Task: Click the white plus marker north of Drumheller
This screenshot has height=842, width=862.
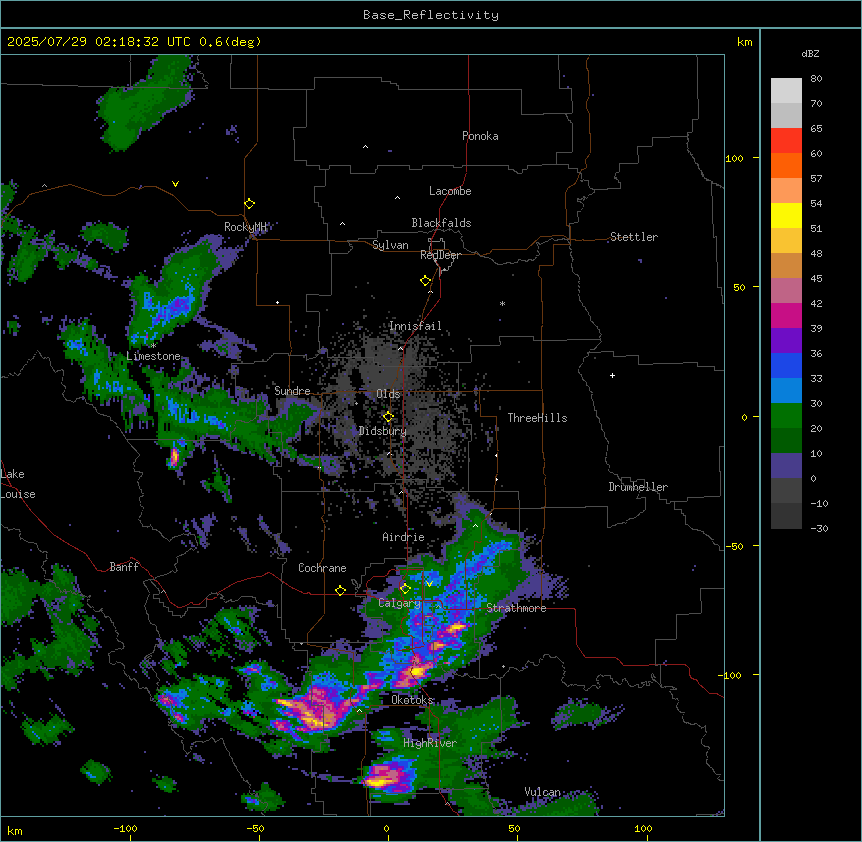Action: click(612, 375)
